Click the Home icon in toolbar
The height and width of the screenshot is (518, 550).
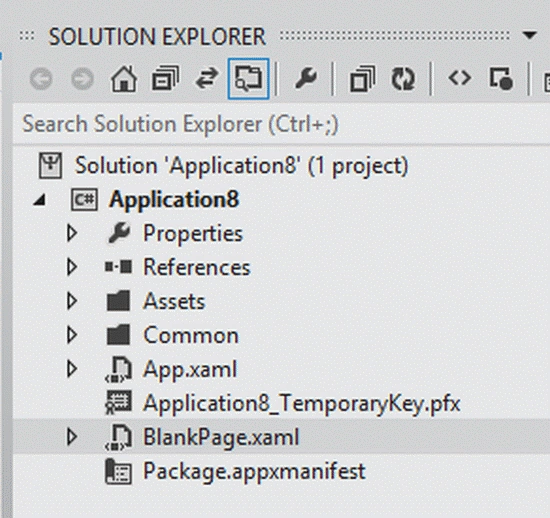[124, 79]
